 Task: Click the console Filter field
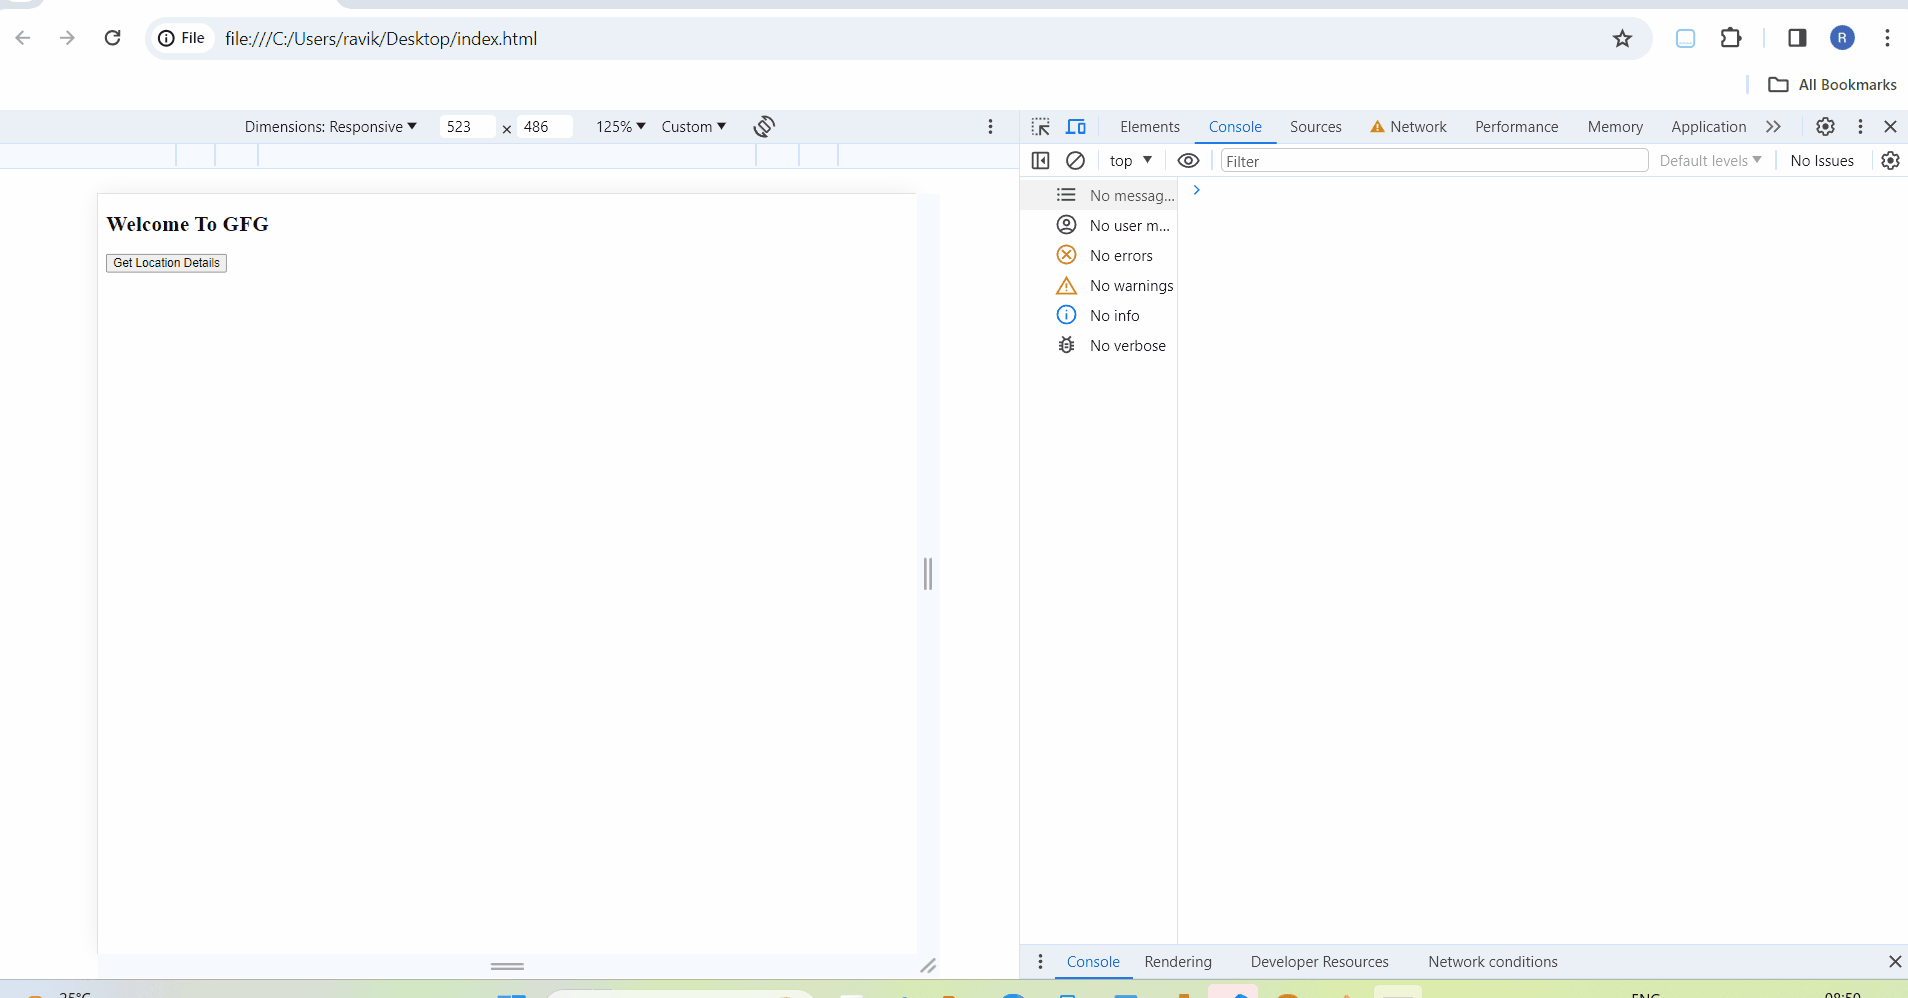(x=1434, y=161)
